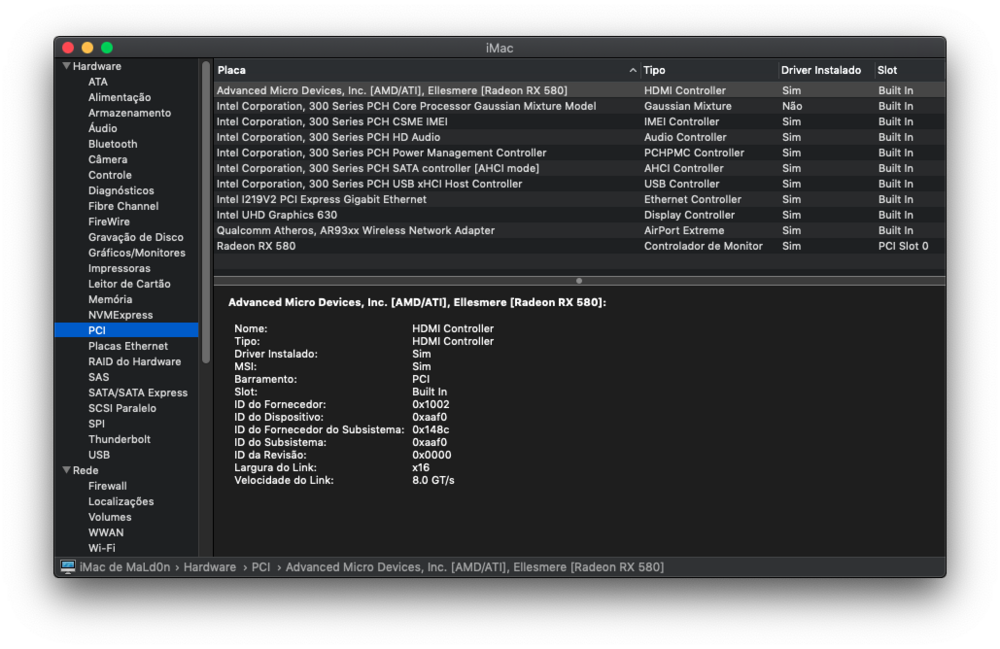The width and height of the screenshot is (1000, 649).
Task: Click the split pane divider handle
Action: coord(579,281)
